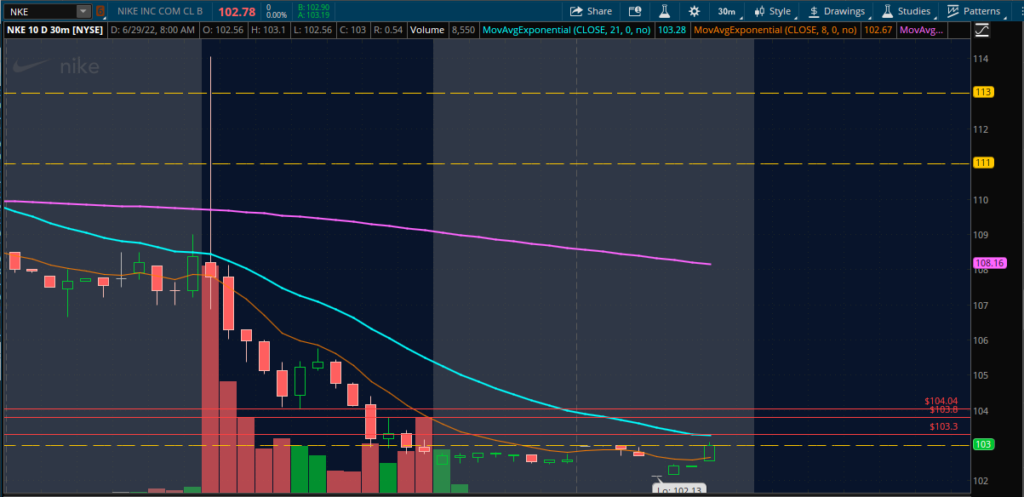Open the flask Edit Studies icon beside gear
This screenshot has width=1024, height=497.
665,11
